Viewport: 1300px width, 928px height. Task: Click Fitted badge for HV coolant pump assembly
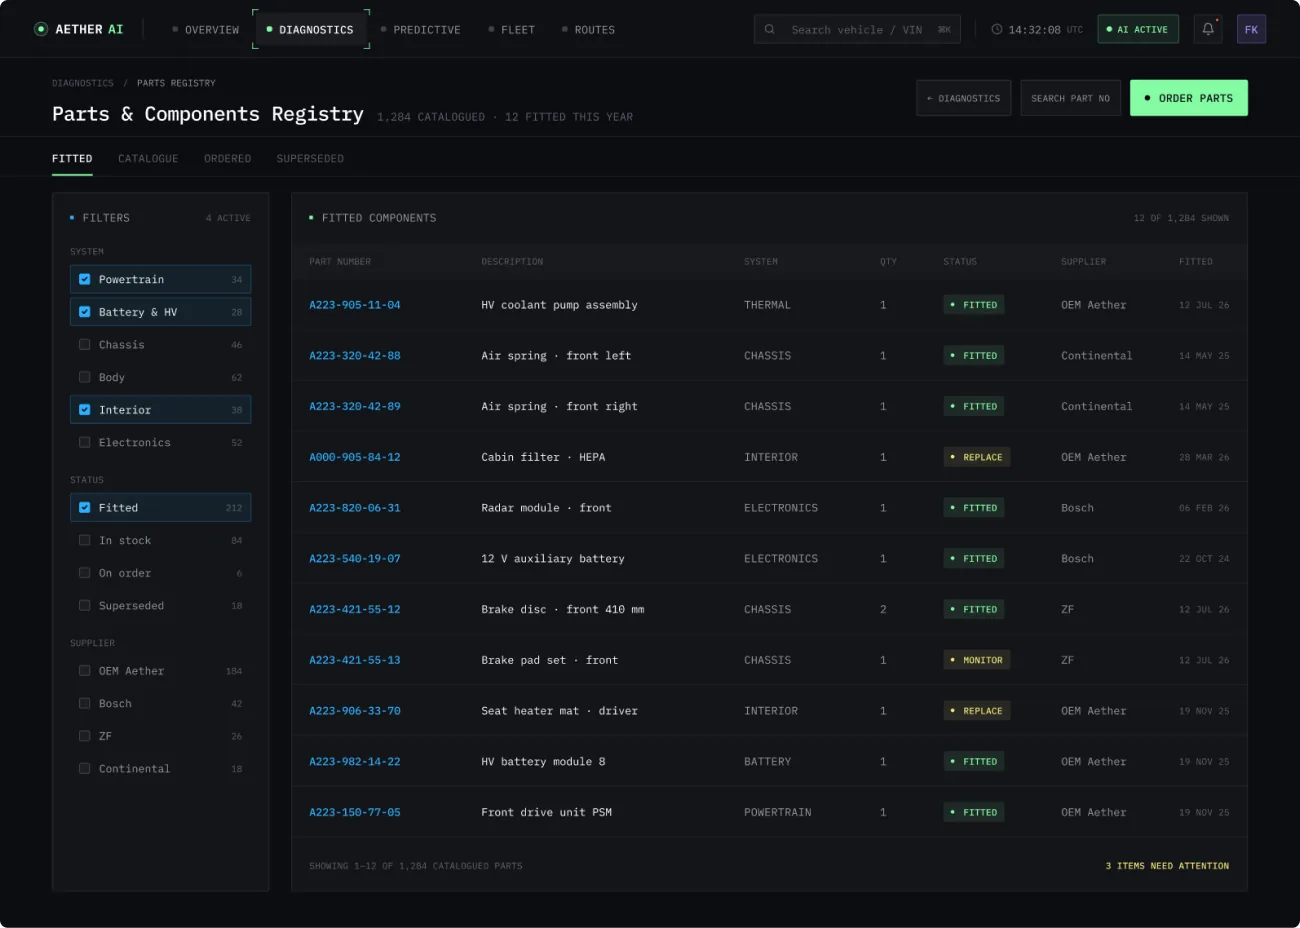[x=974, y=305]
